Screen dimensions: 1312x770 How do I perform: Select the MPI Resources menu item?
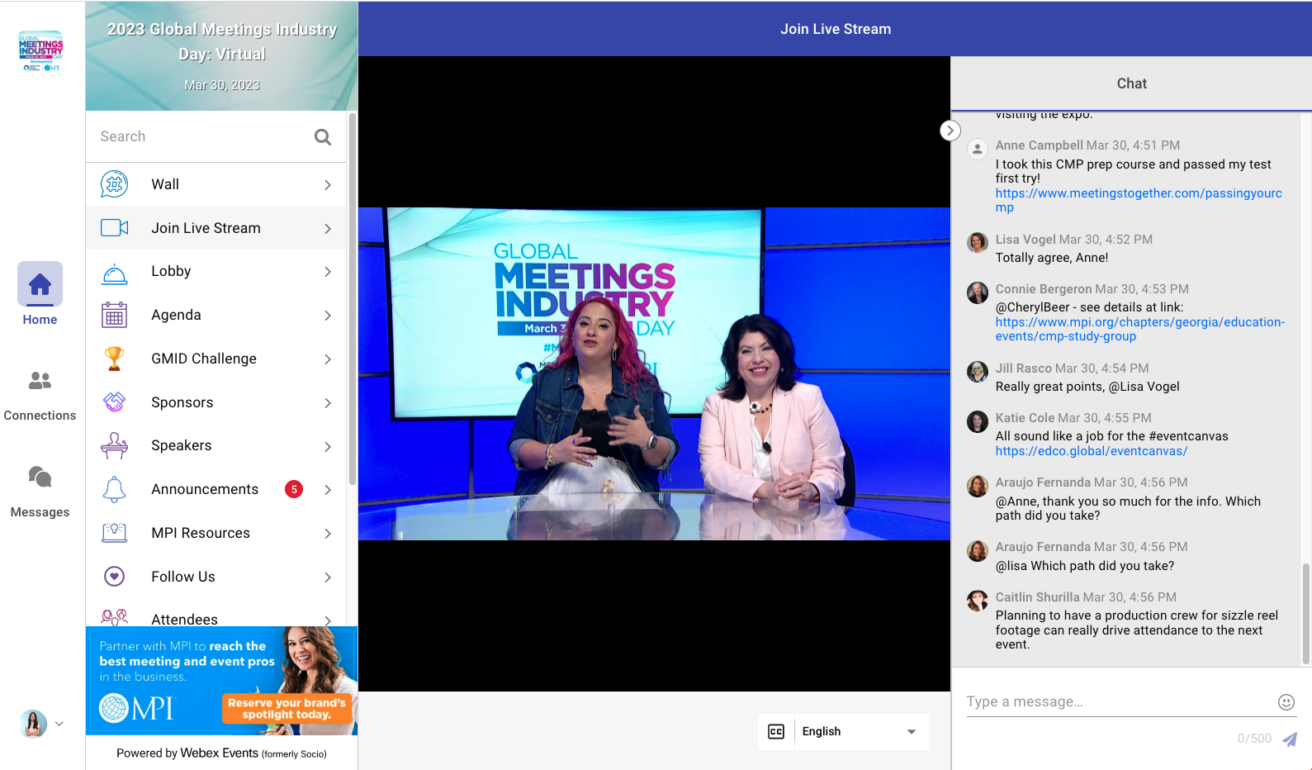(216, 533)
